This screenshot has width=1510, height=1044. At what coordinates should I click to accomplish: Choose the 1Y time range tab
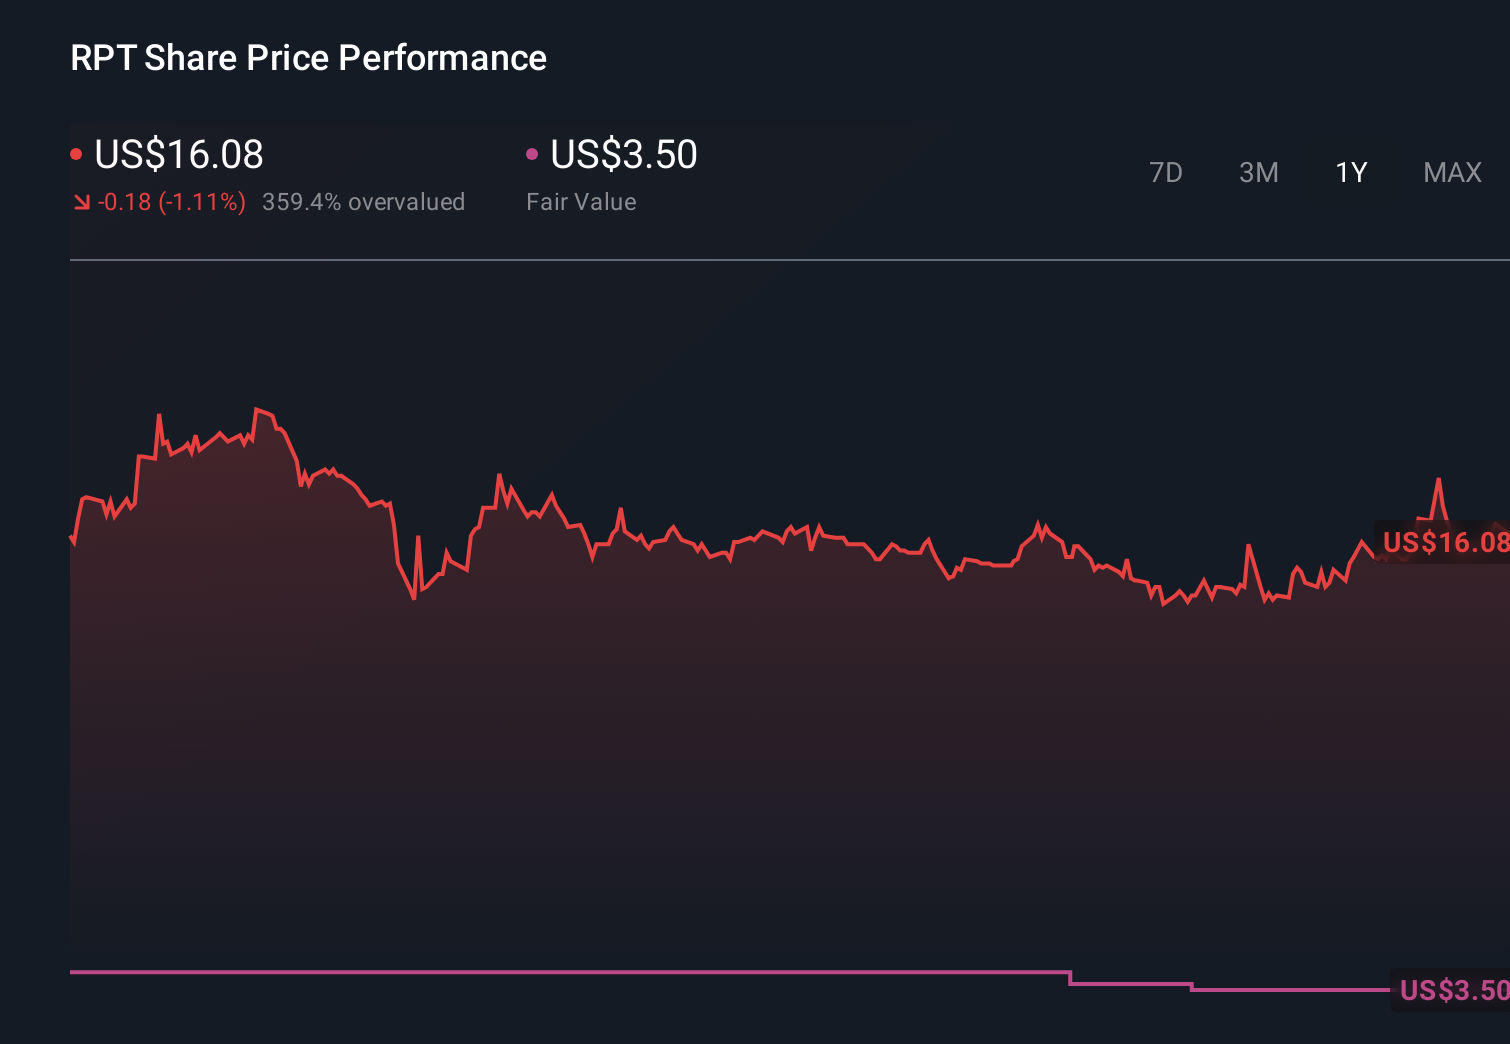[x=1351, y=173]
